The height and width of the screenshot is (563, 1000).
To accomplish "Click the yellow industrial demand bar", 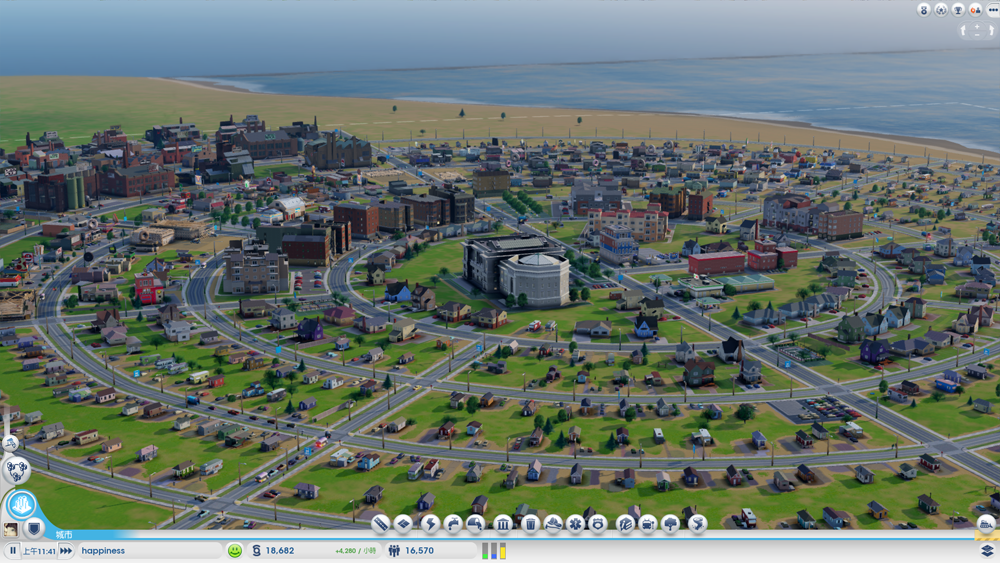I will point(503,552).
